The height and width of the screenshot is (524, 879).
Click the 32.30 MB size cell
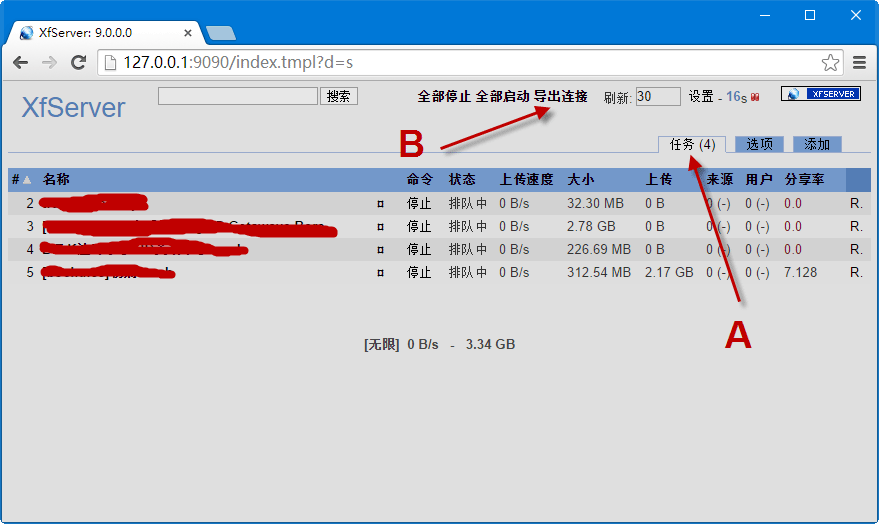tap(595, 203)
